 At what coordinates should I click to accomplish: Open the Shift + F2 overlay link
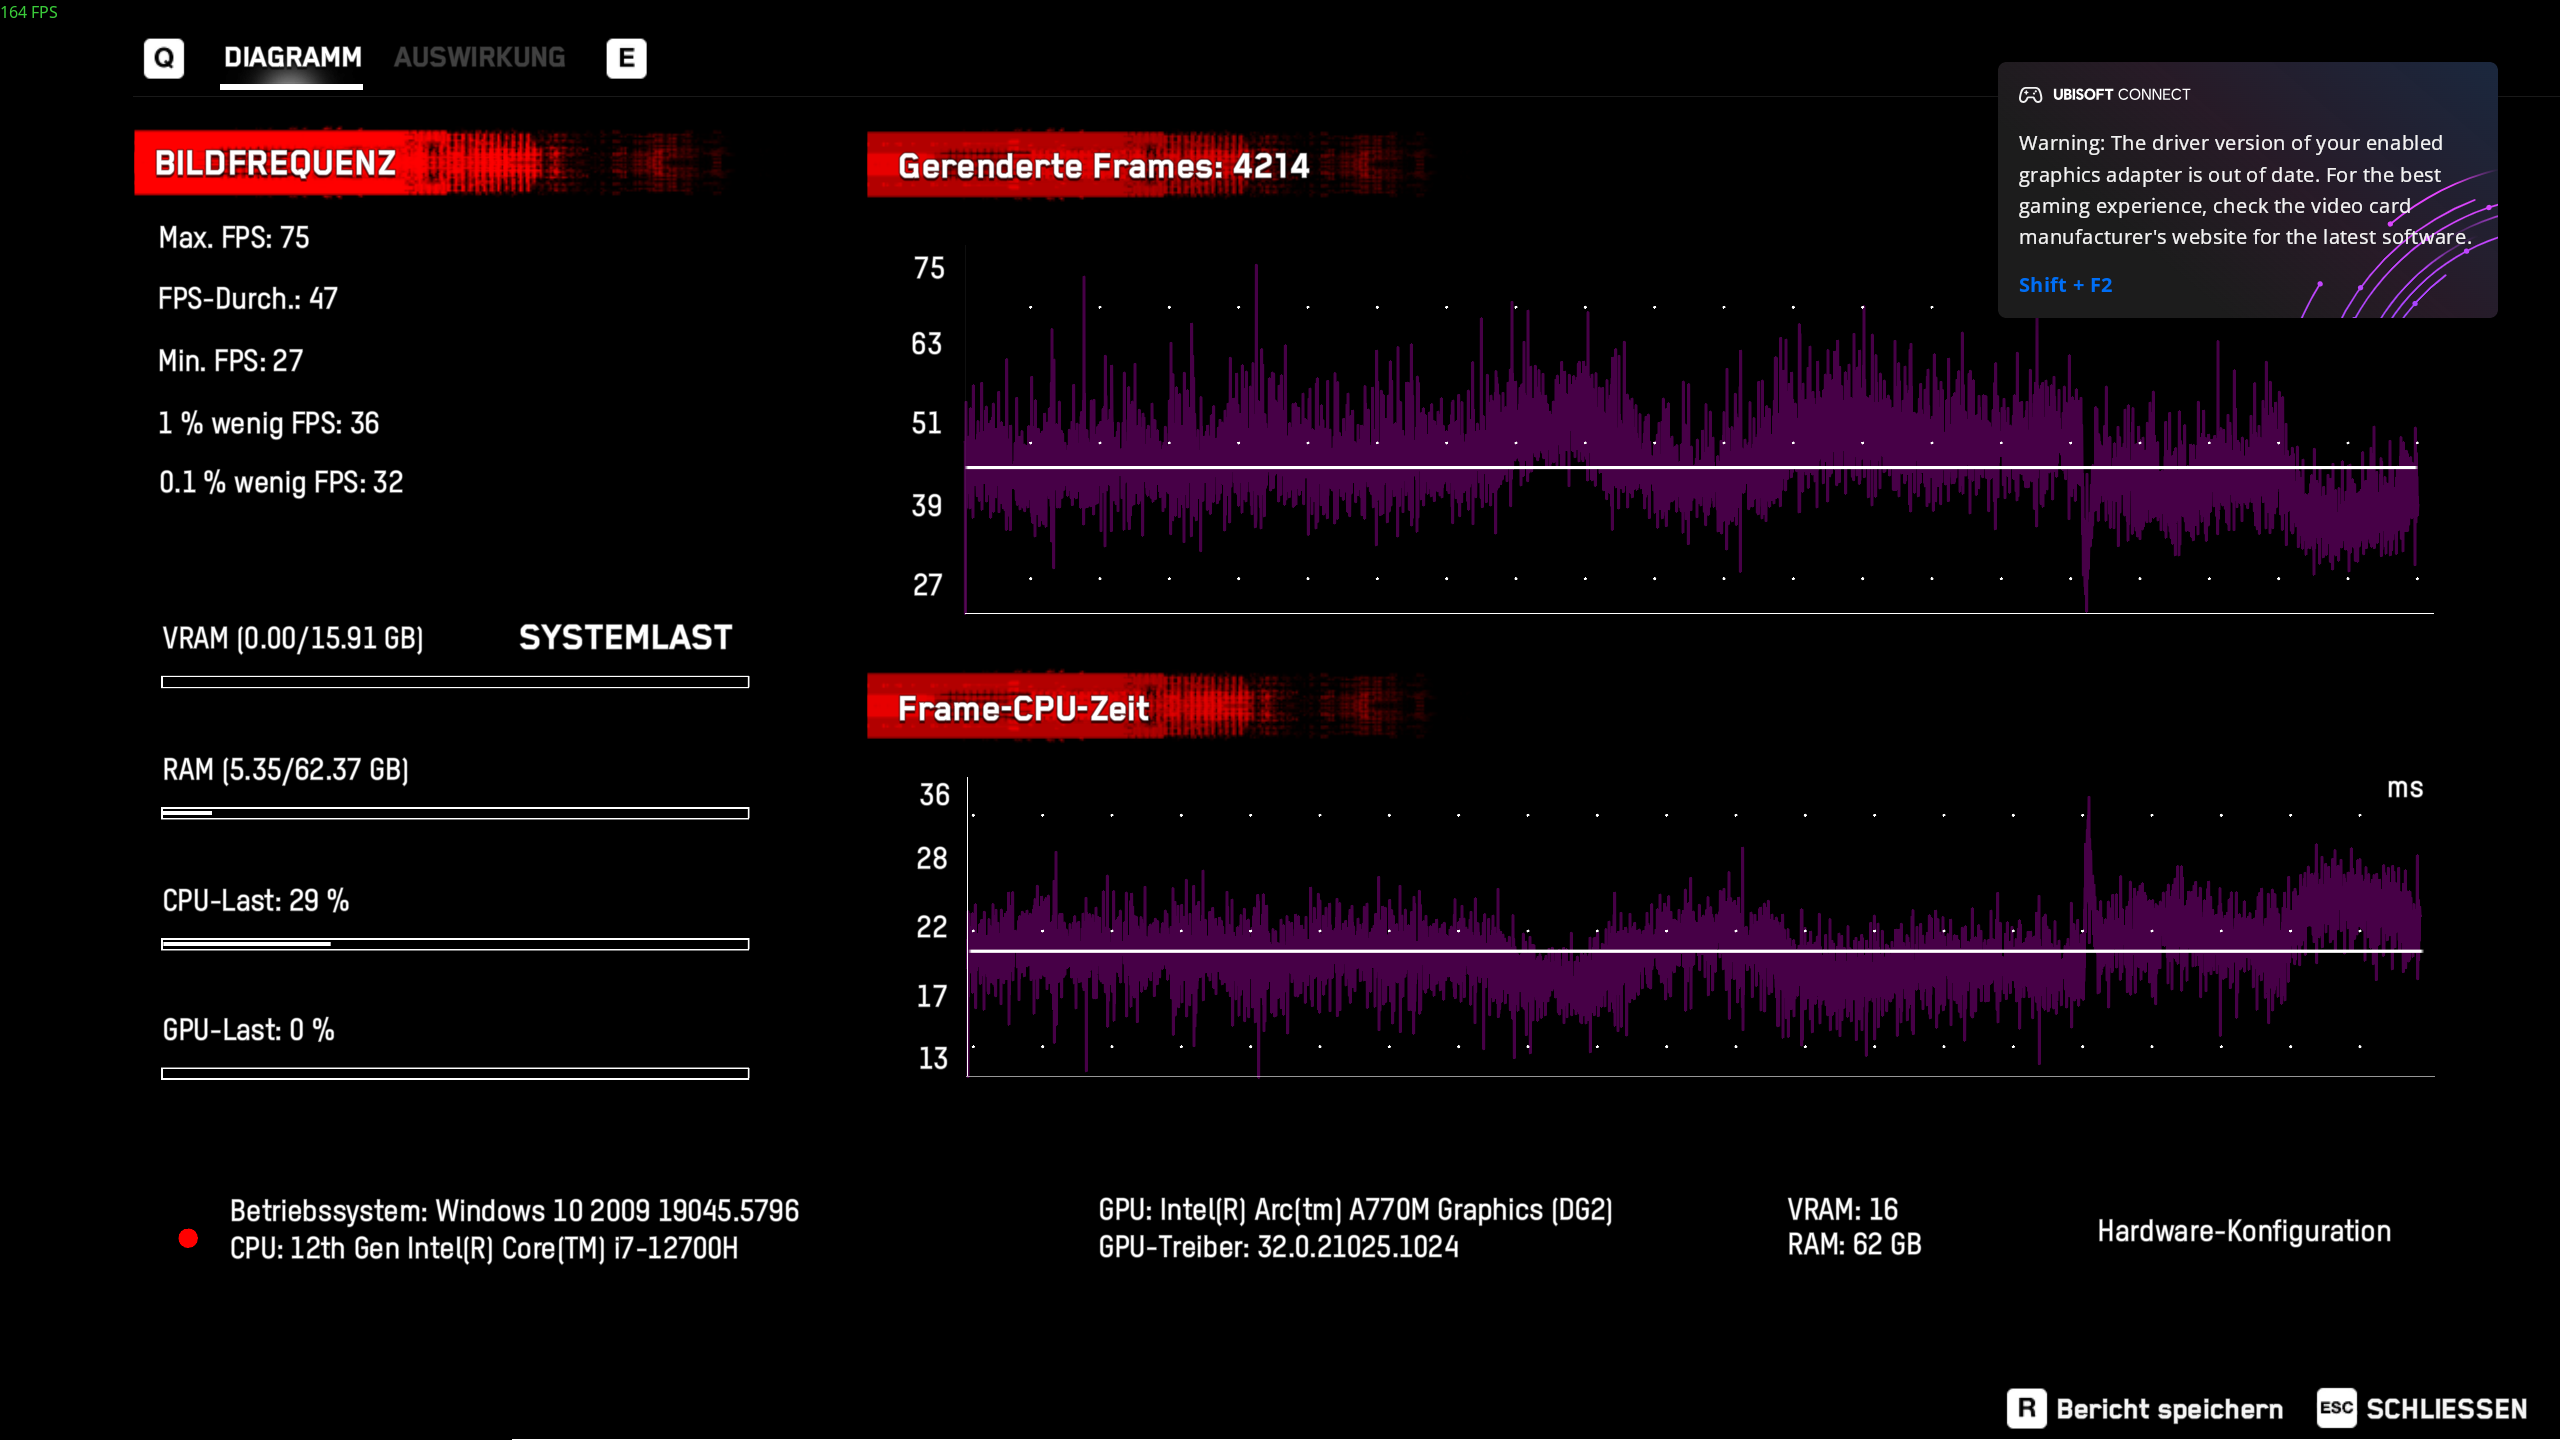pyautogui.click(x=2065, y=285)
